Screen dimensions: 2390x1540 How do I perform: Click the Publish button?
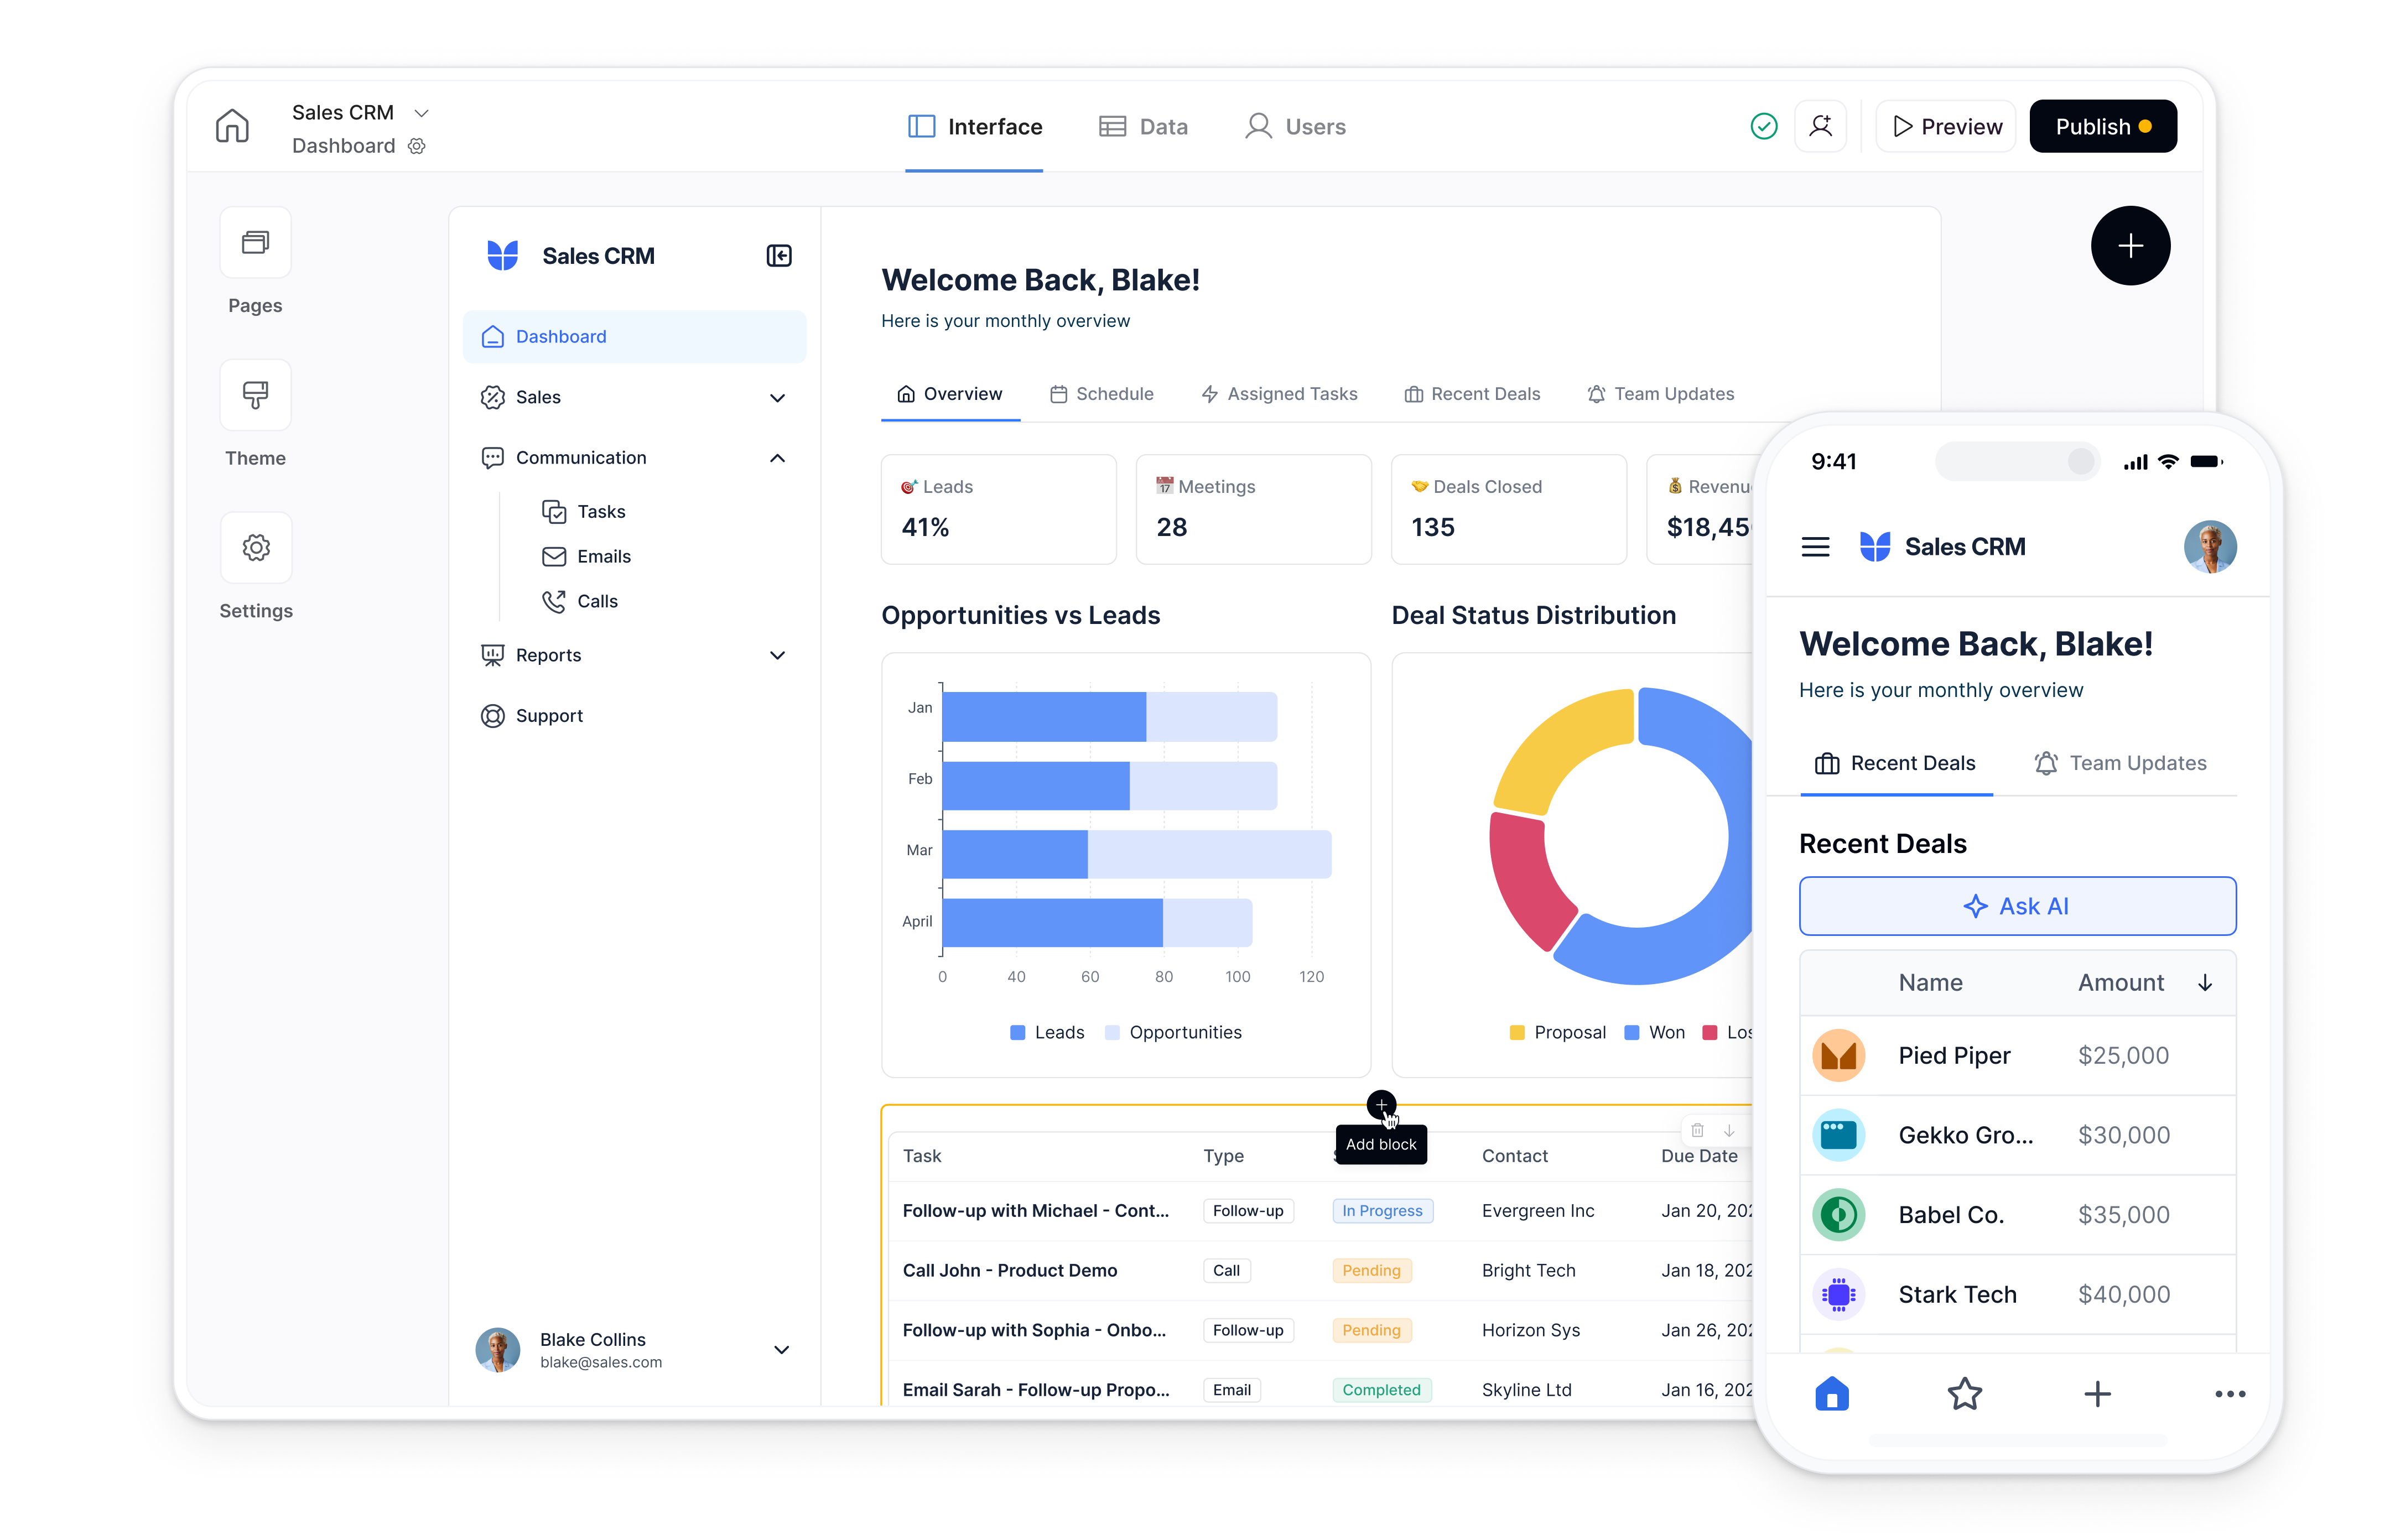(x=2103, y=126)
